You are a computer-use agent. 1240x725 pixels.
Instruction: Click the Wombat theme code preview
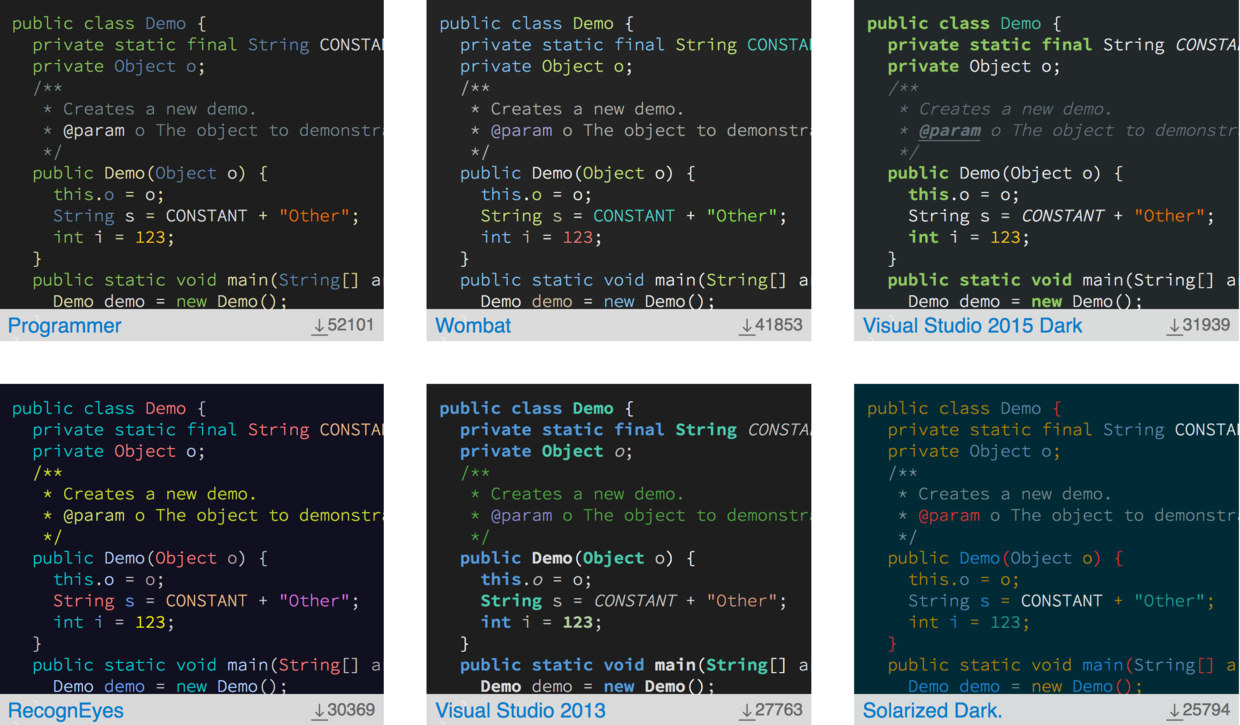pos(619,154)
